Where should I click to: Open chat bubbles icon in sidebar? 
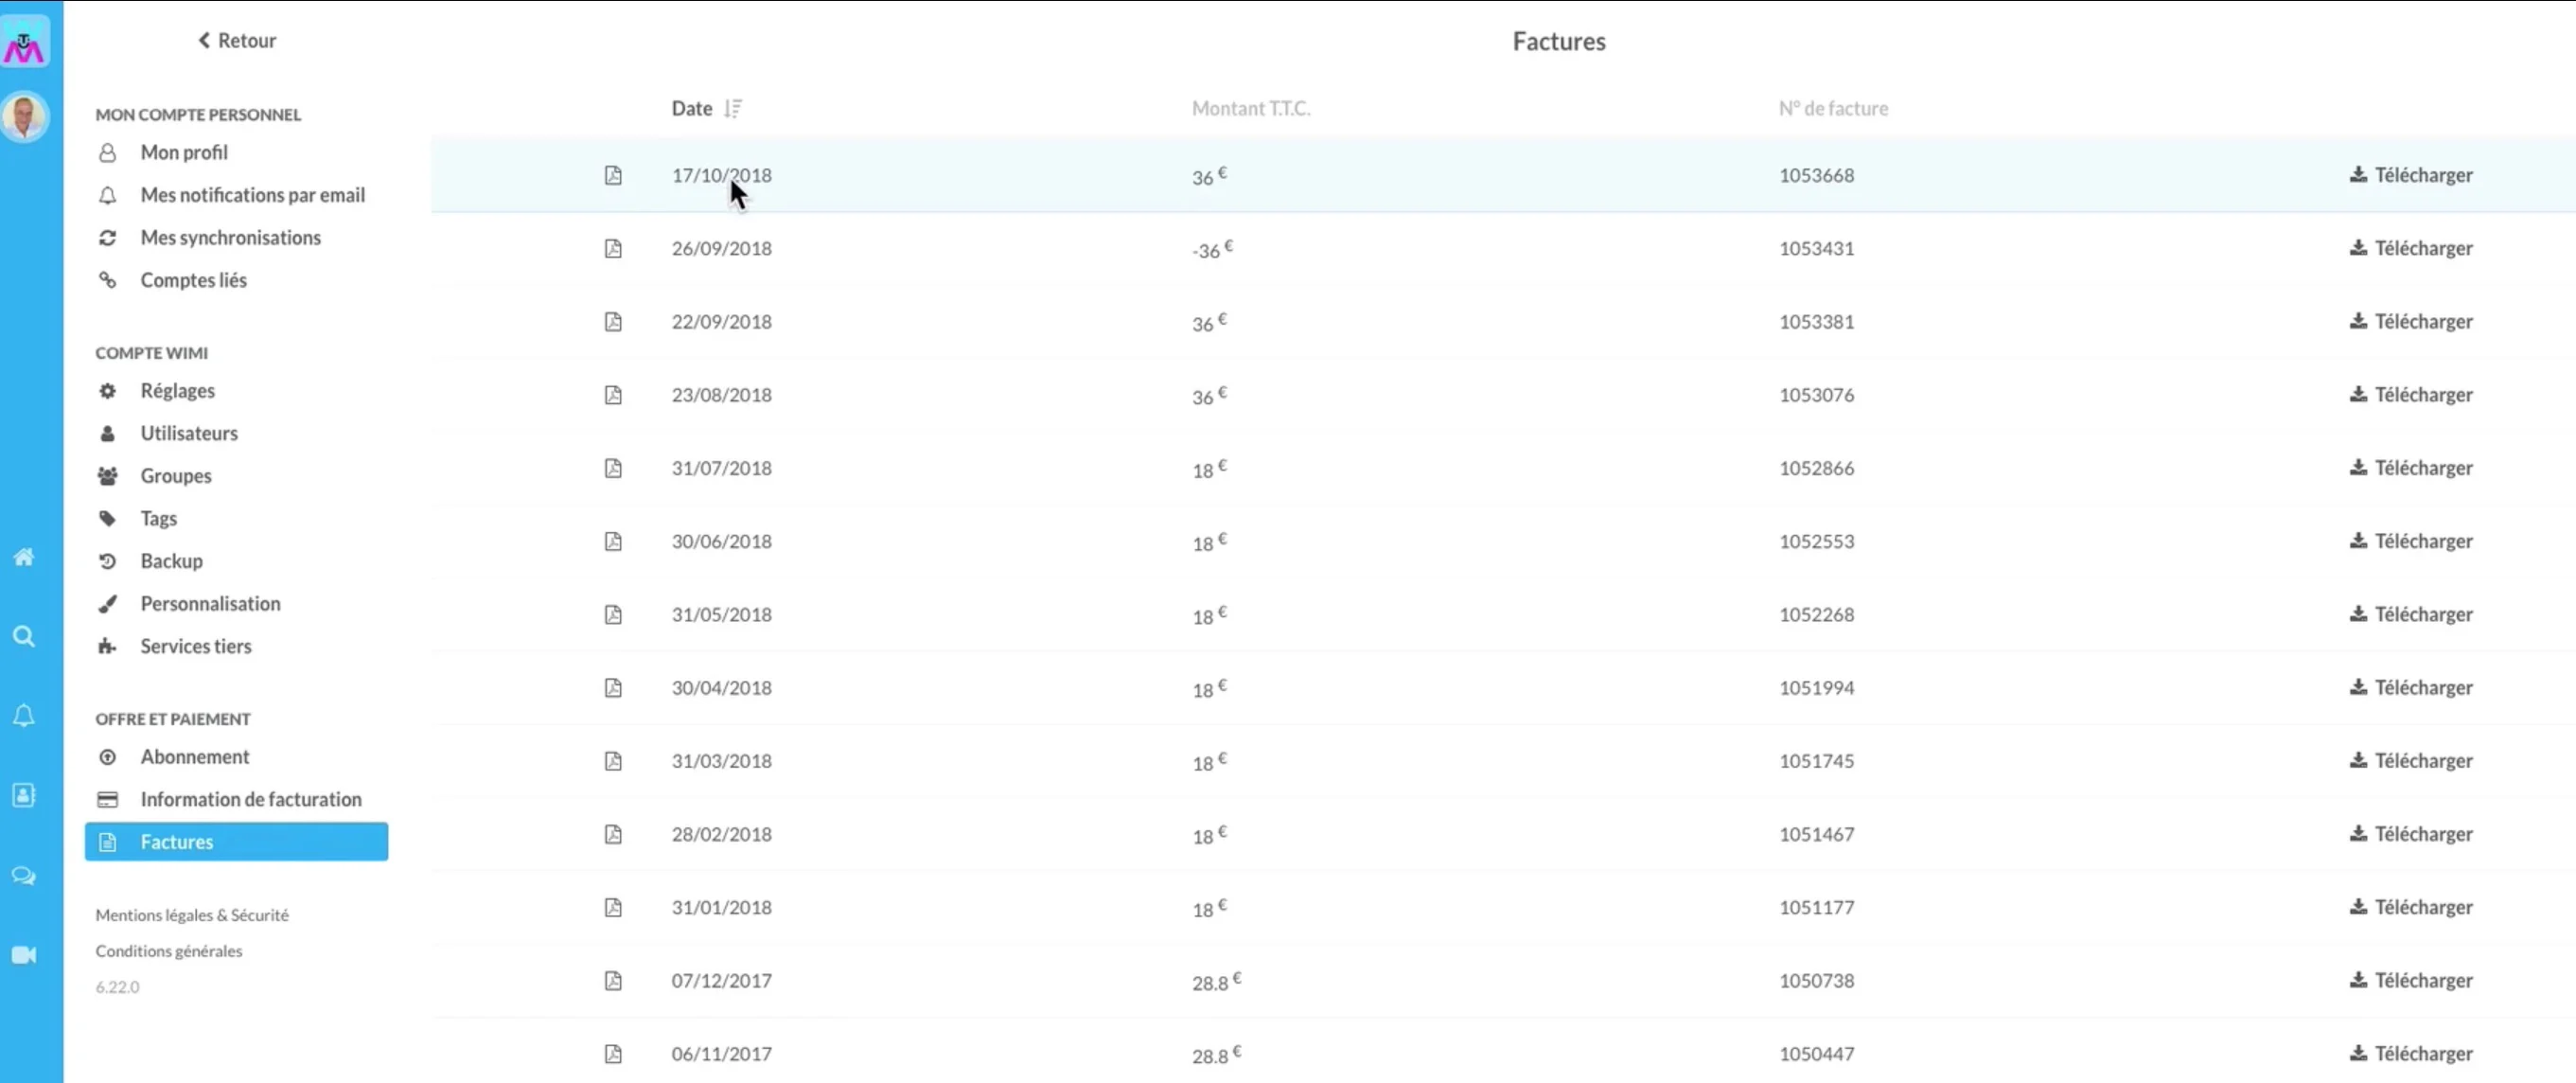pos(24,876)
